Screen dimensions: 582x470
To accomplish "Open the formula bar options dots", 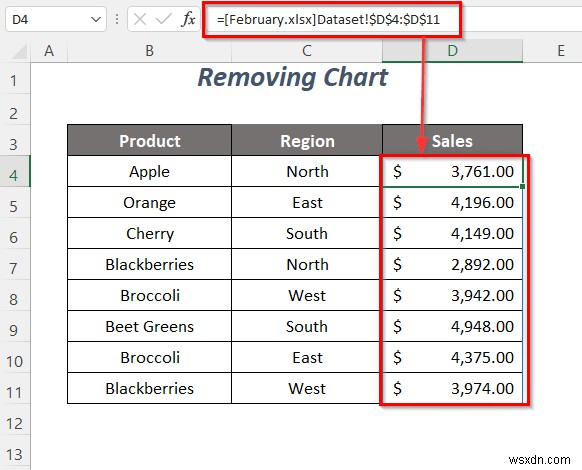I will [x=117, y=19].
